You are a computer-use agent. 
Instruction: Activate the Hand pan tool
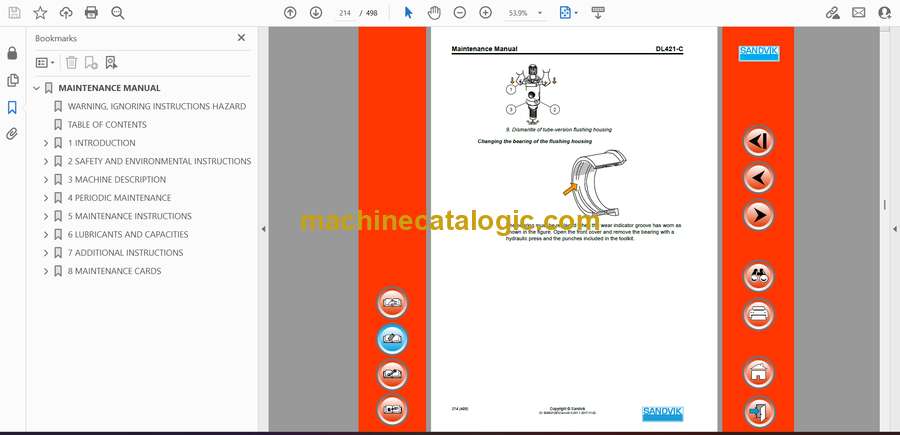[x=435, y=13]
